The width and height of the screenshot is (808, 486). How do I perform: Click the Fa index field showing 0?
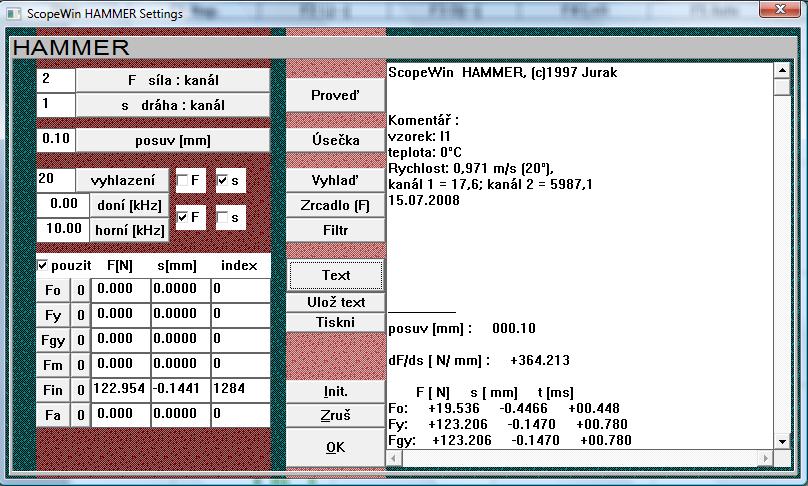tap(241, 415)
